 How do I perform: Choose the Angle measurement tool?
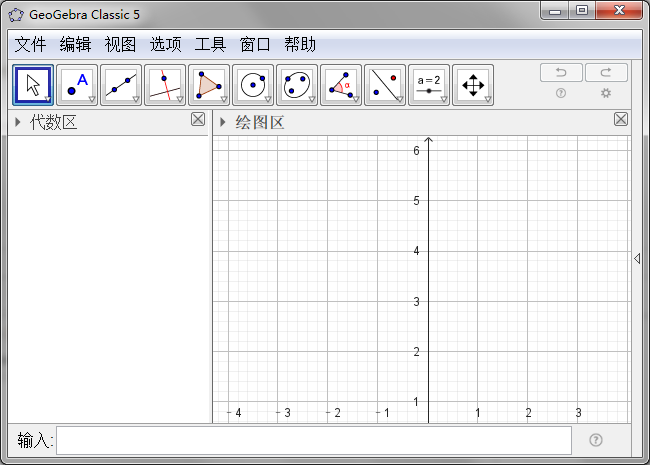(341, 85)
